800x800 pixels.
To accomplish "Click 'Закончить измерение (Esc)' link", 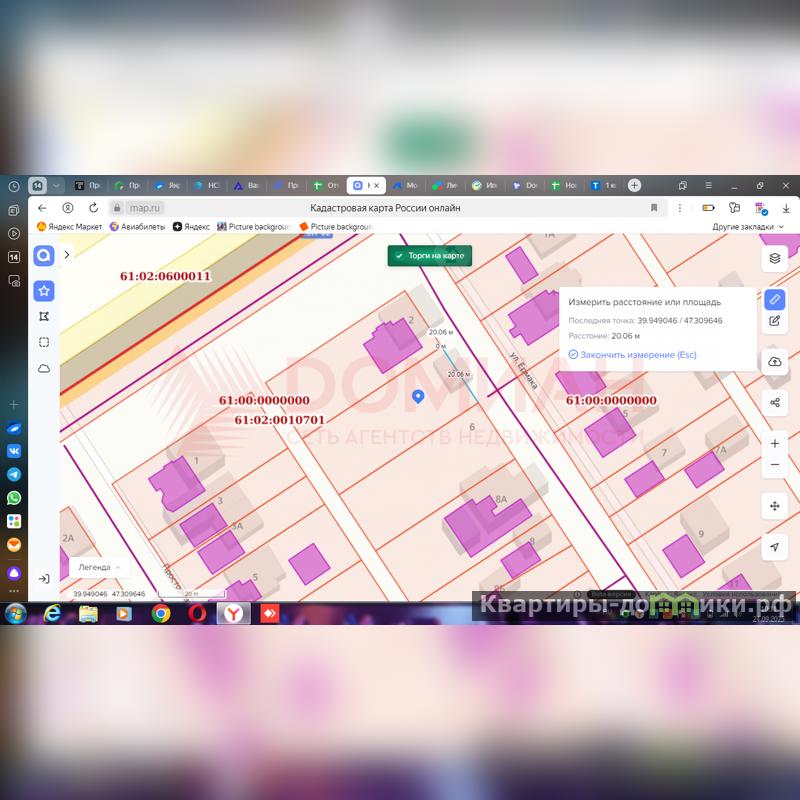I will click(x=631, y=355).
